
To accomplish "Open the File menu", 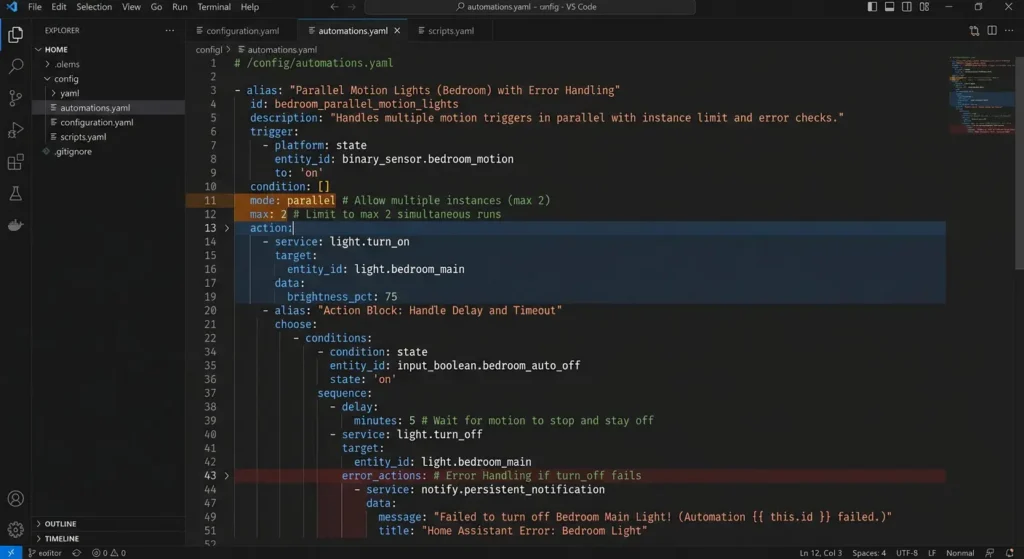I will coord(35,7).
